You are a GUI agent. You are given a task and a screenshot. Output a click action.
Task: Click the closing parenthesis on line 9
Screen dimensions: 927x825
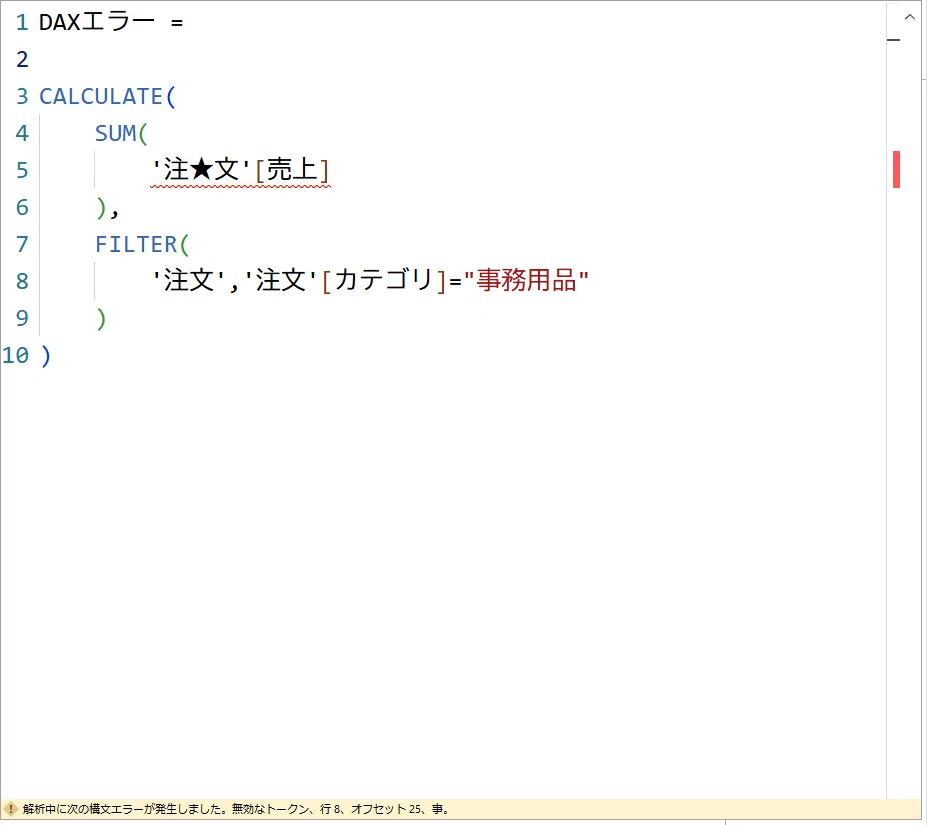(x=101, y=318)
